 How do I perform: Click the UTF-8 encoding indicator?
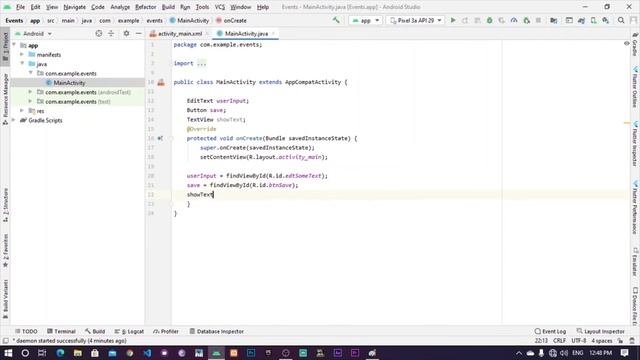tap(578, 340)
